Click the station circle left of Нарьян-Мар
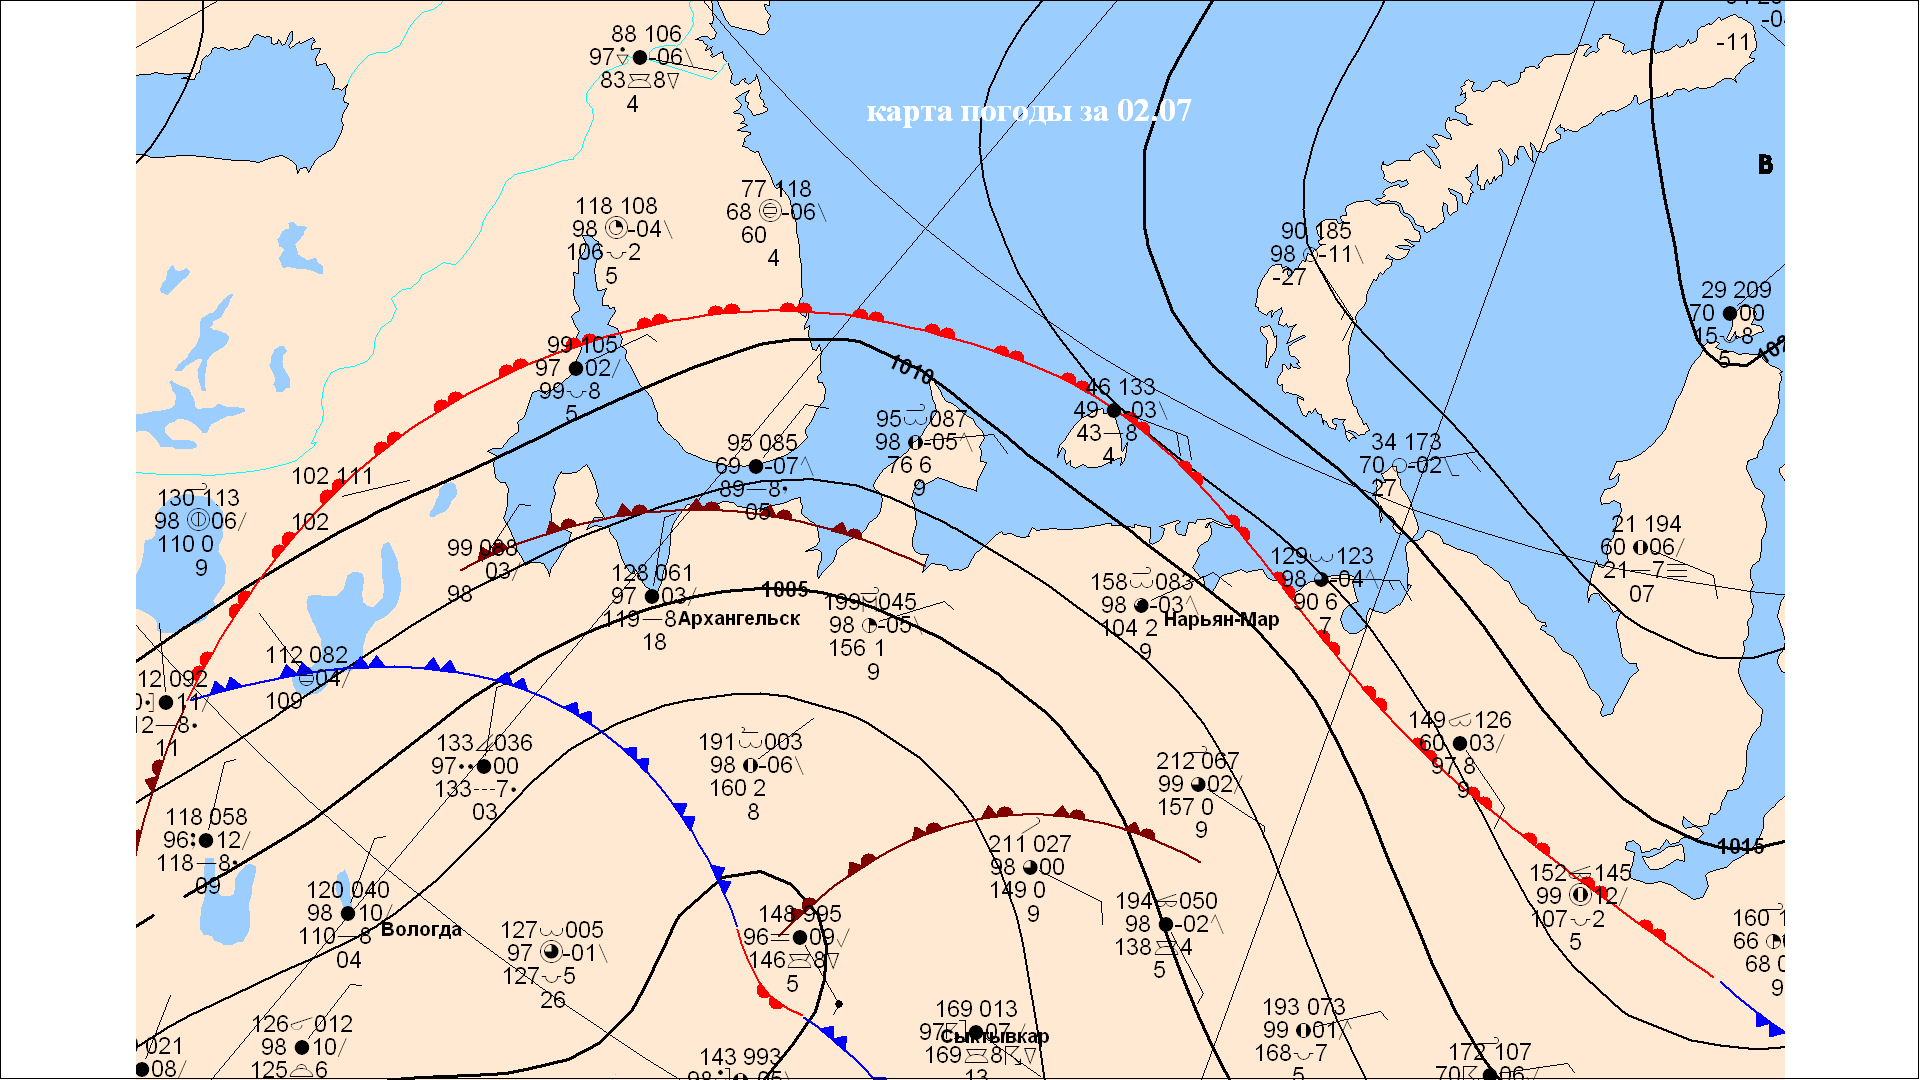This screenshot has height=1080, width=1920. click(x=1141, y=605)
